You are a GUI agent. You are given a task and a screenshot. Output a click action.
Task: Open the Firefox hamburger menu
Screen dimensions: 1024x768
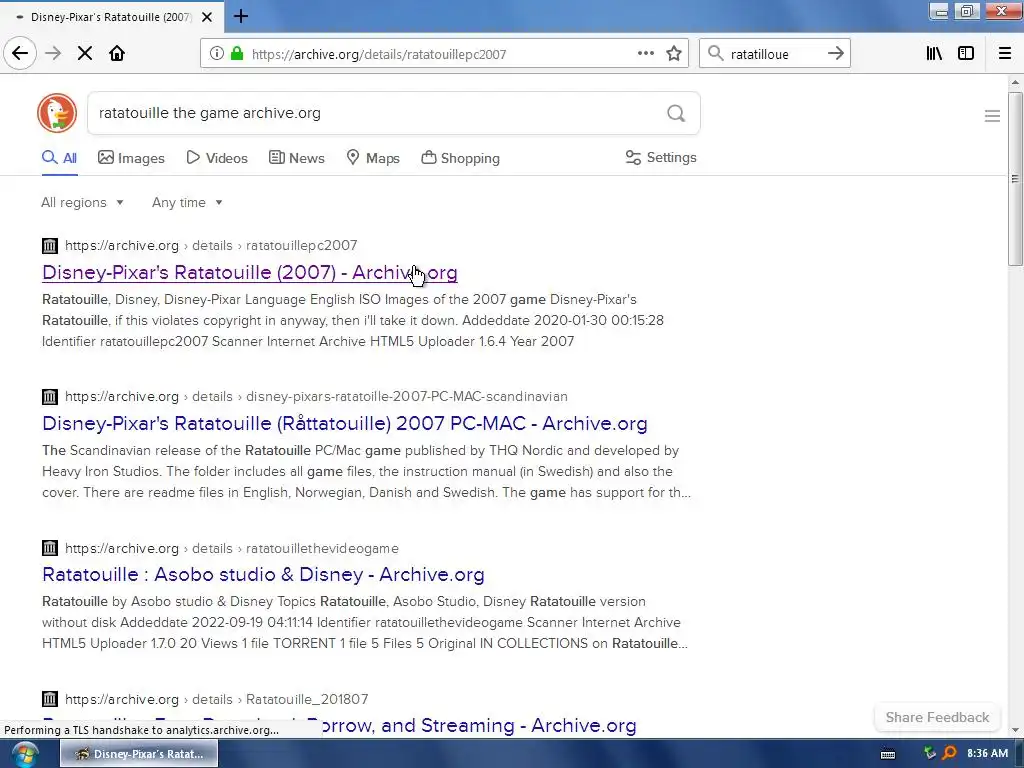[x=1004, y=54]
